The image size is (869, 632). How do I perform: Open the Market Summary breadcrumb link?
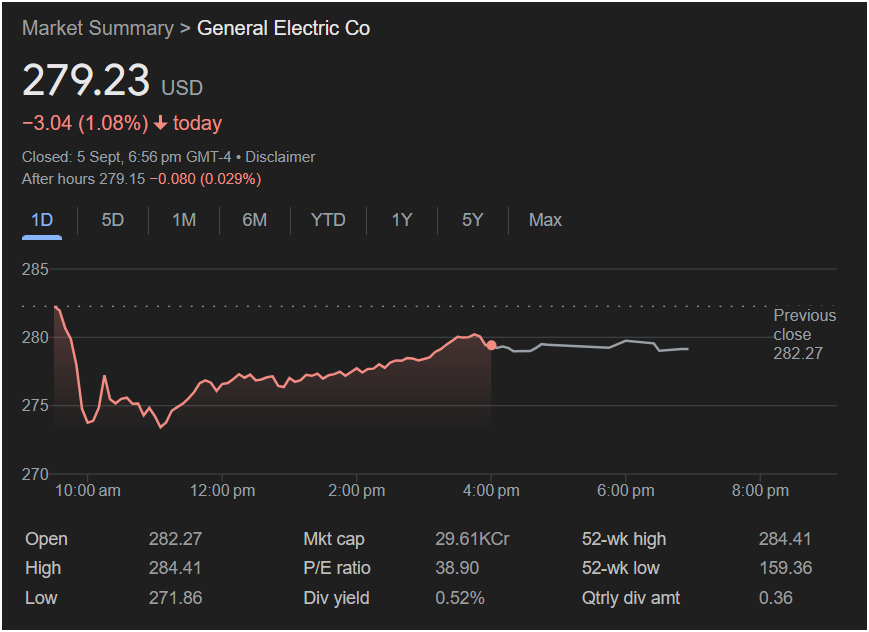pos(98,28)
